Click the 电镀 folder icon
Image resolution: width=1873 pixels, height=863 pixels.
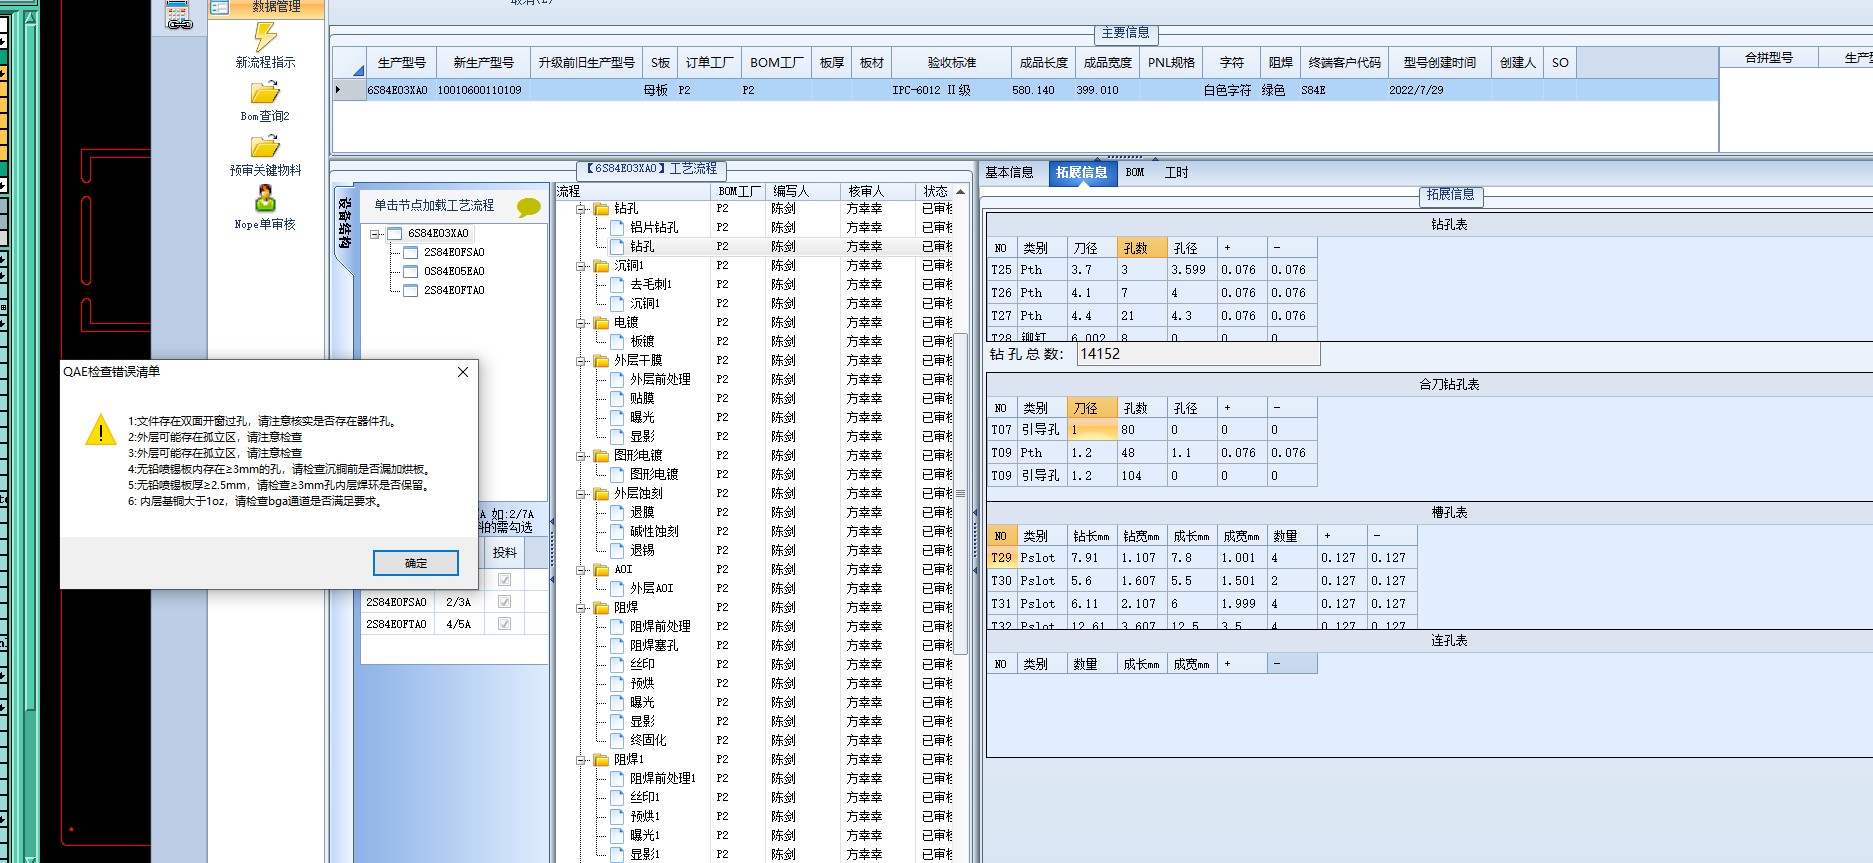[x=601, y=323]
